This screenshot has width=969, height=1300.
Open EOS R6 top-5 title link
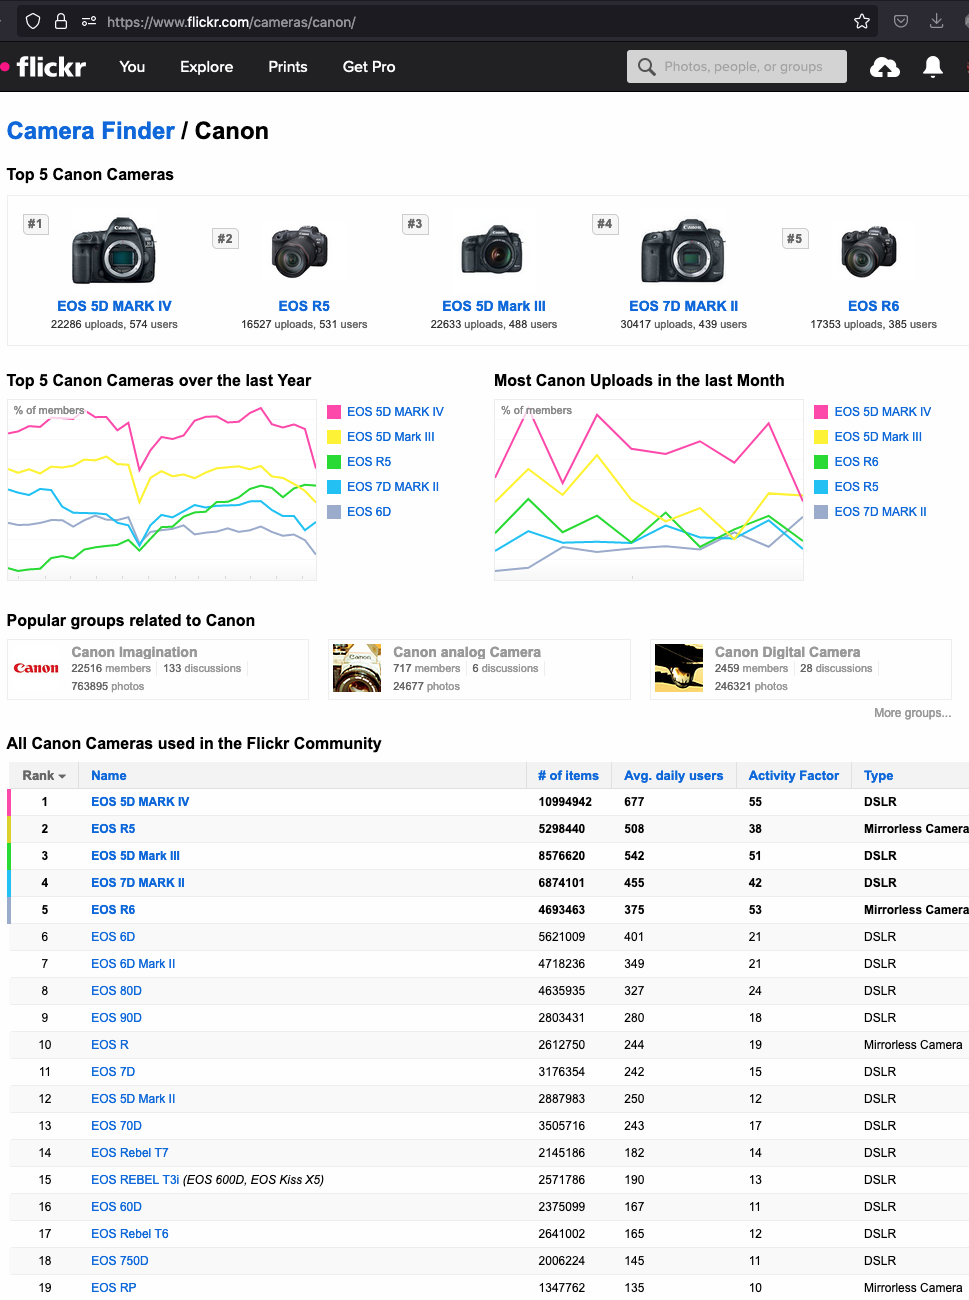click(873, 306)
